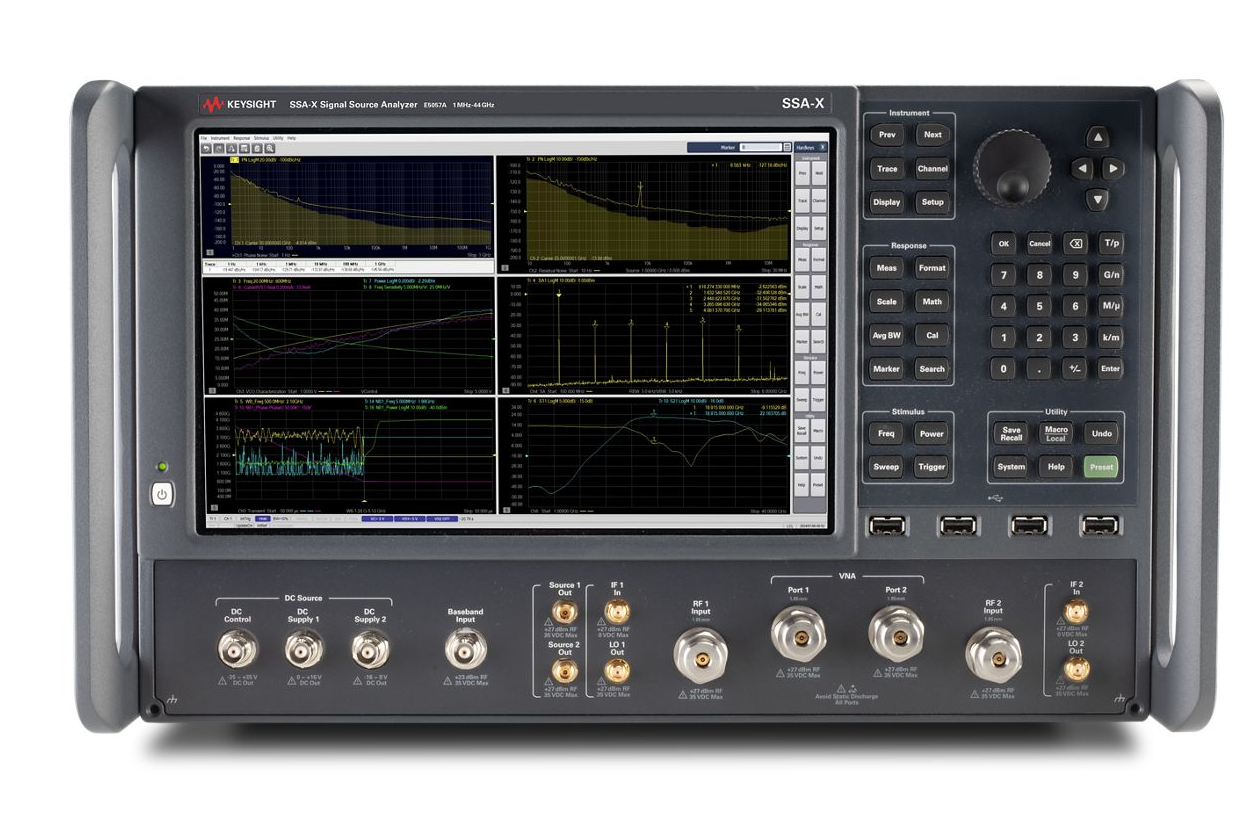This screenshot has width=1240, height=822.
Task: Click the Marker value input field
Action: 761,147
